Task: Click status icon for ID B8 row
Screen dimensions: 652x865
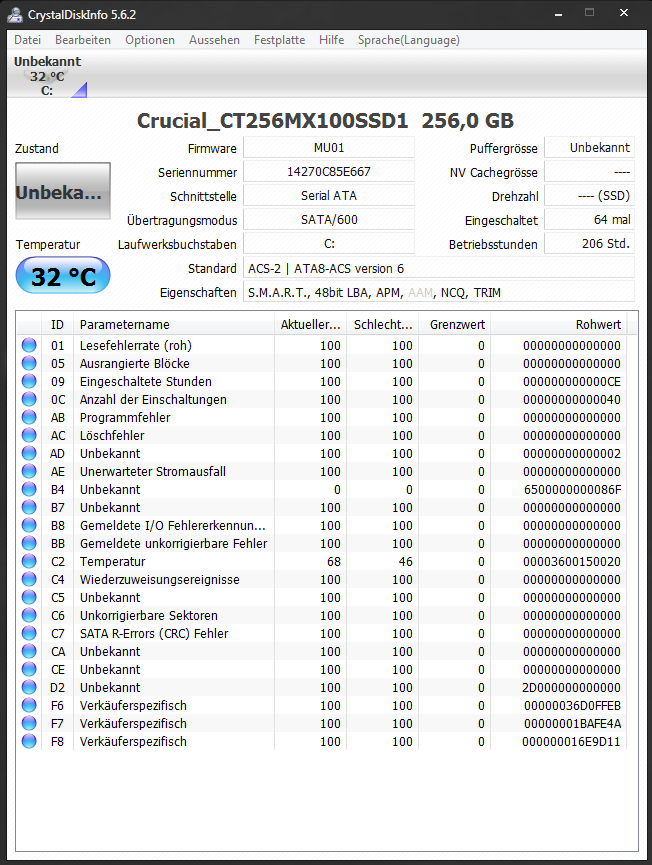Action: pos(29,525)
